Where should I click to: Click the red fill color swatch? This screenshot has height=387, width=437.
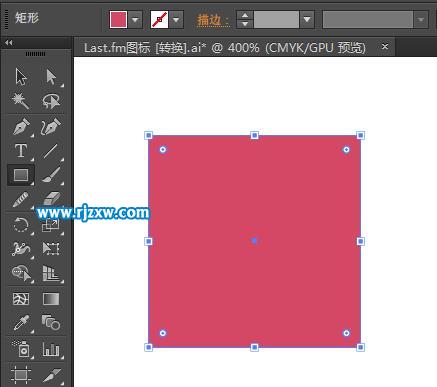tap(118, 19)
